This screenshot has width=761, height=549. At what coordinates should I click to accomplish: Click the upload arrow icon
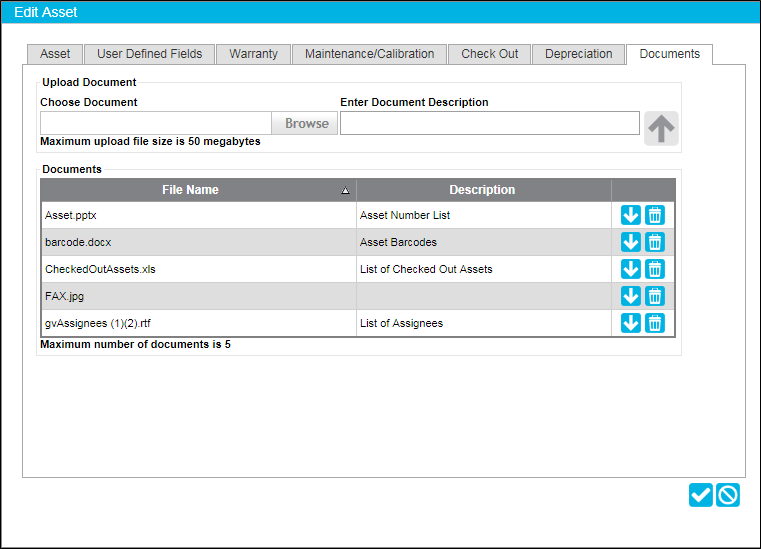click(x=661, y=128)
